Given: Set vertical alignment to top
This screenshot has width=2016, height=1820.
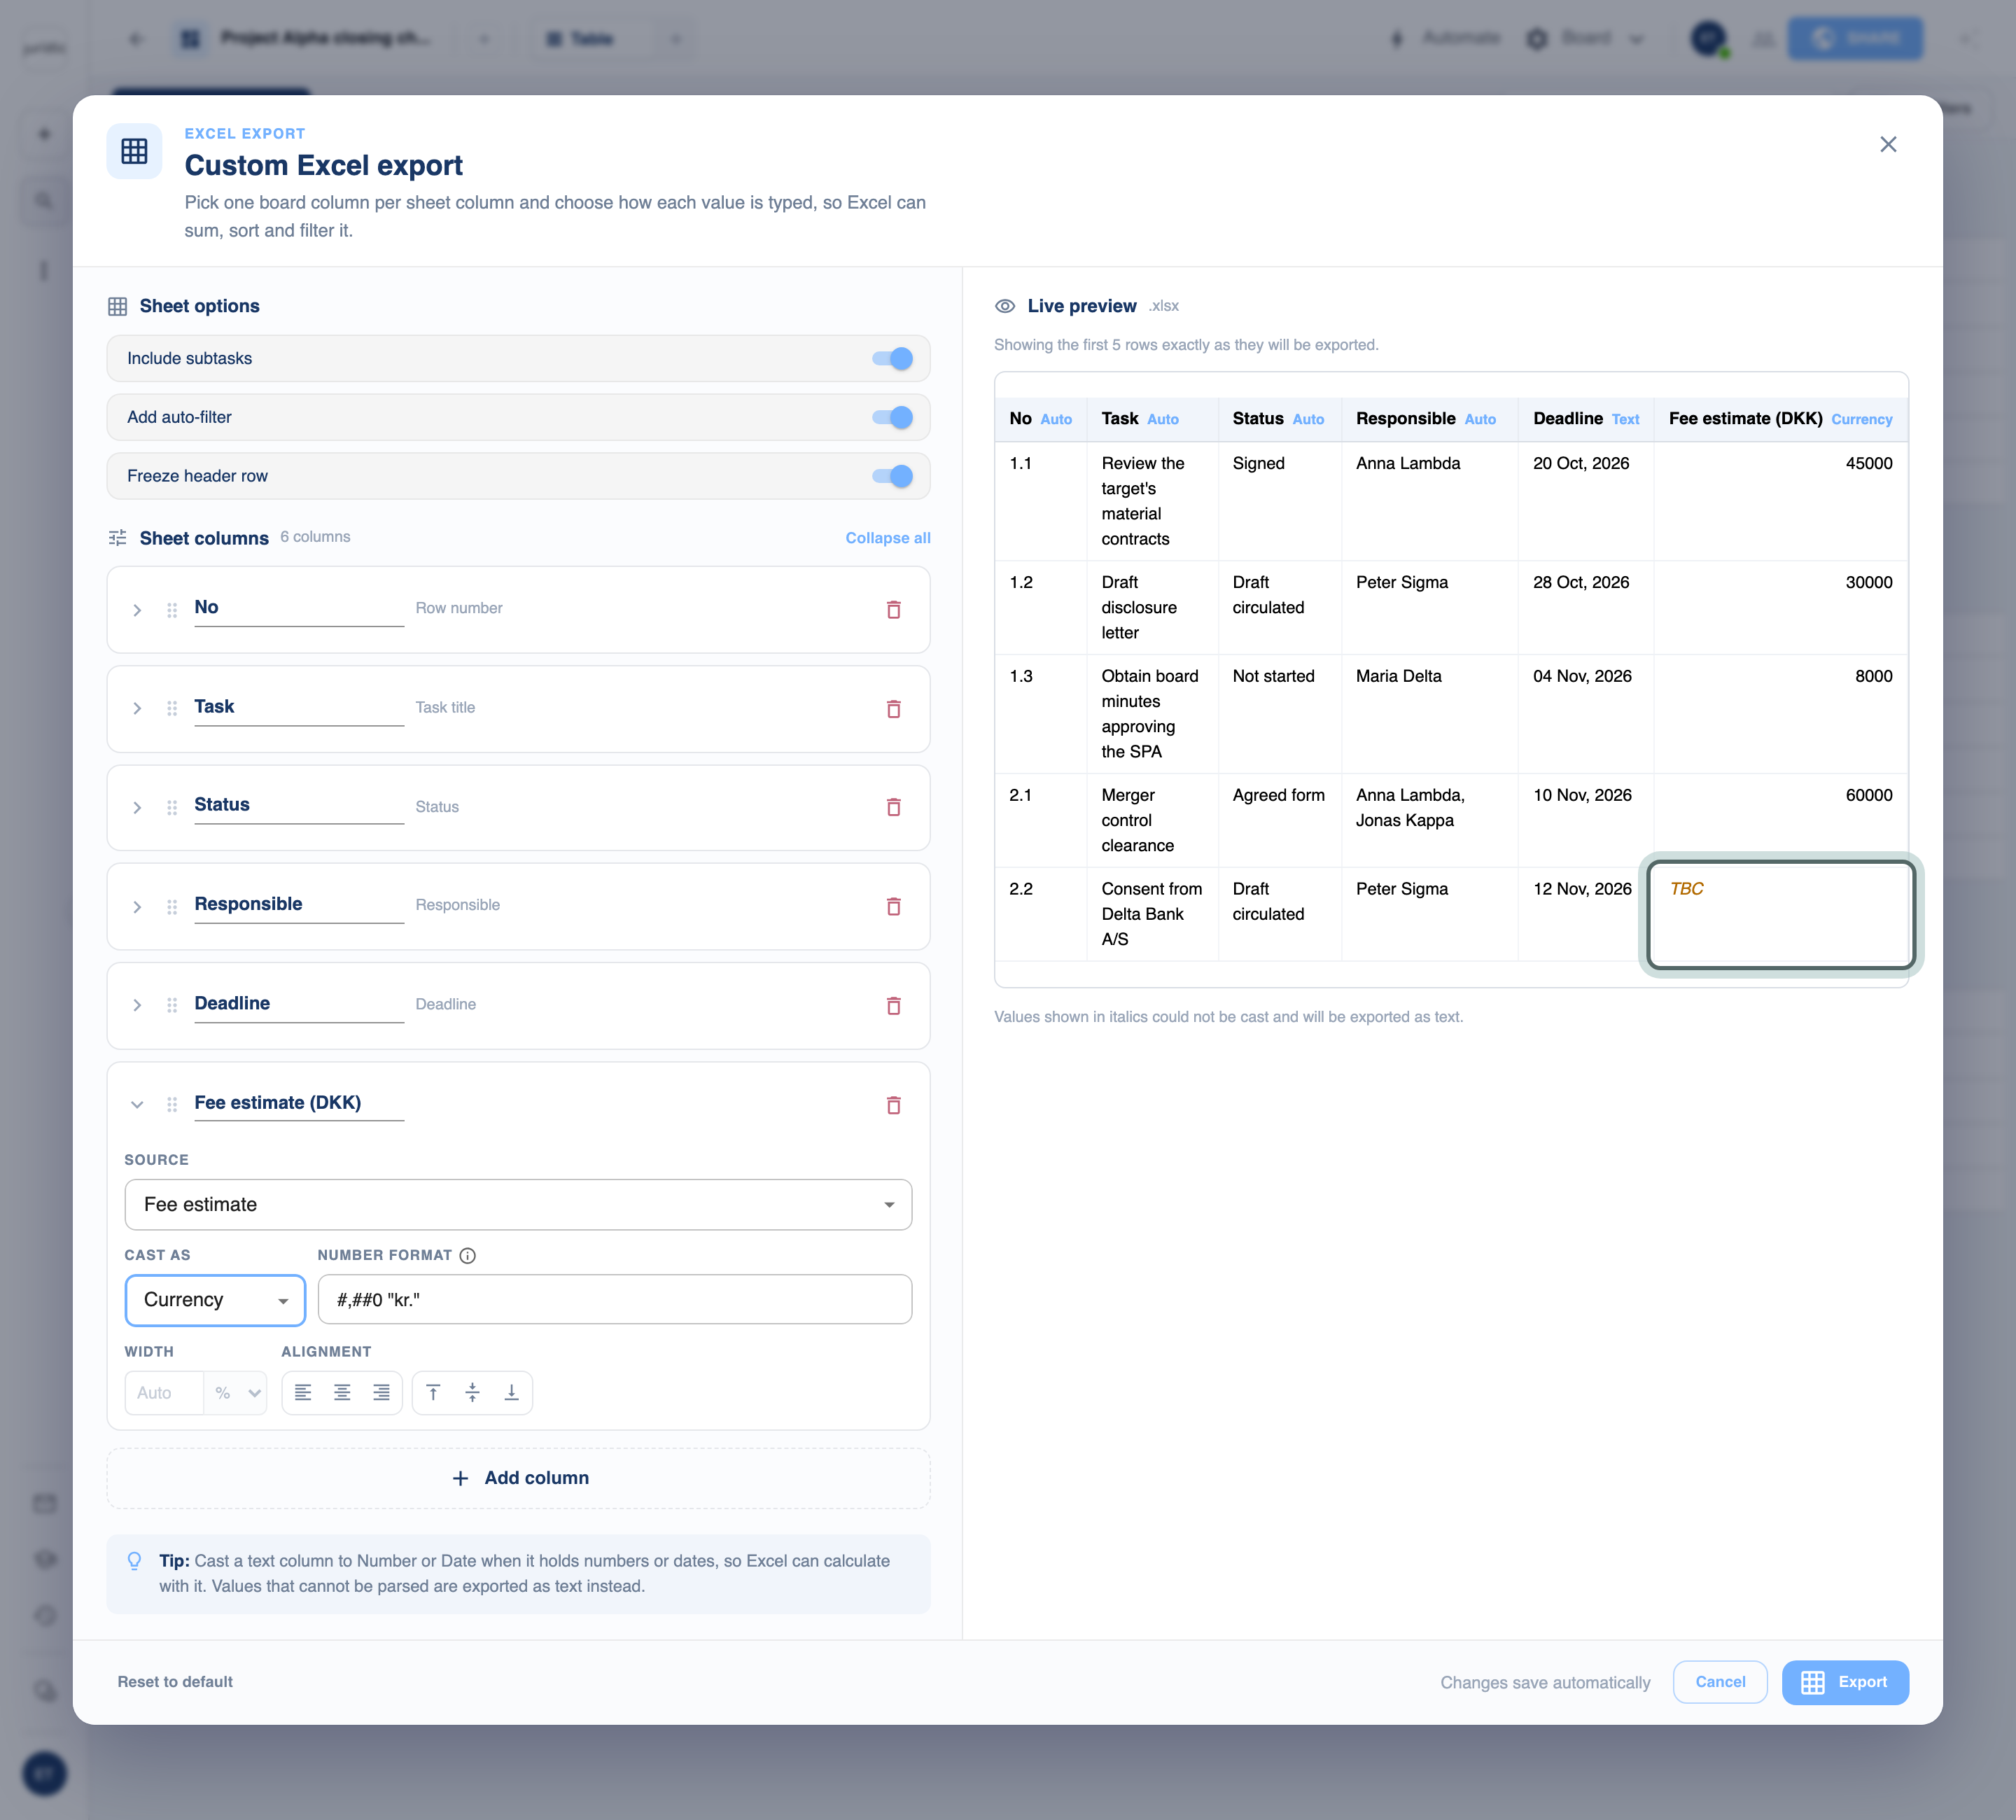Looking at the screenshot, I should (x=433, y=1393).
